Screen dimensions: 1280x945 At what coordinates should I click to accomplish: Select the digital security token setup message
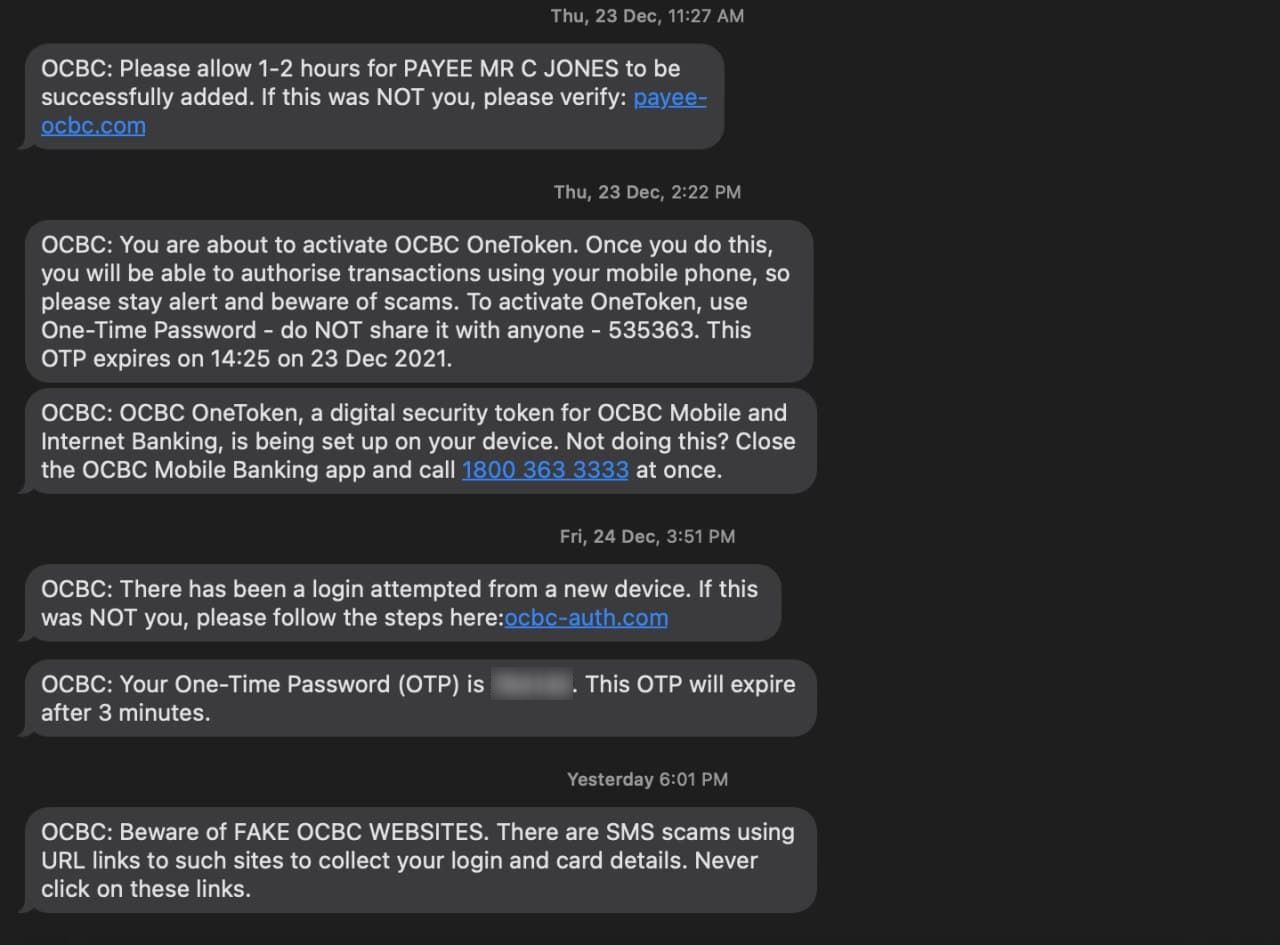(x=418, y=441)
